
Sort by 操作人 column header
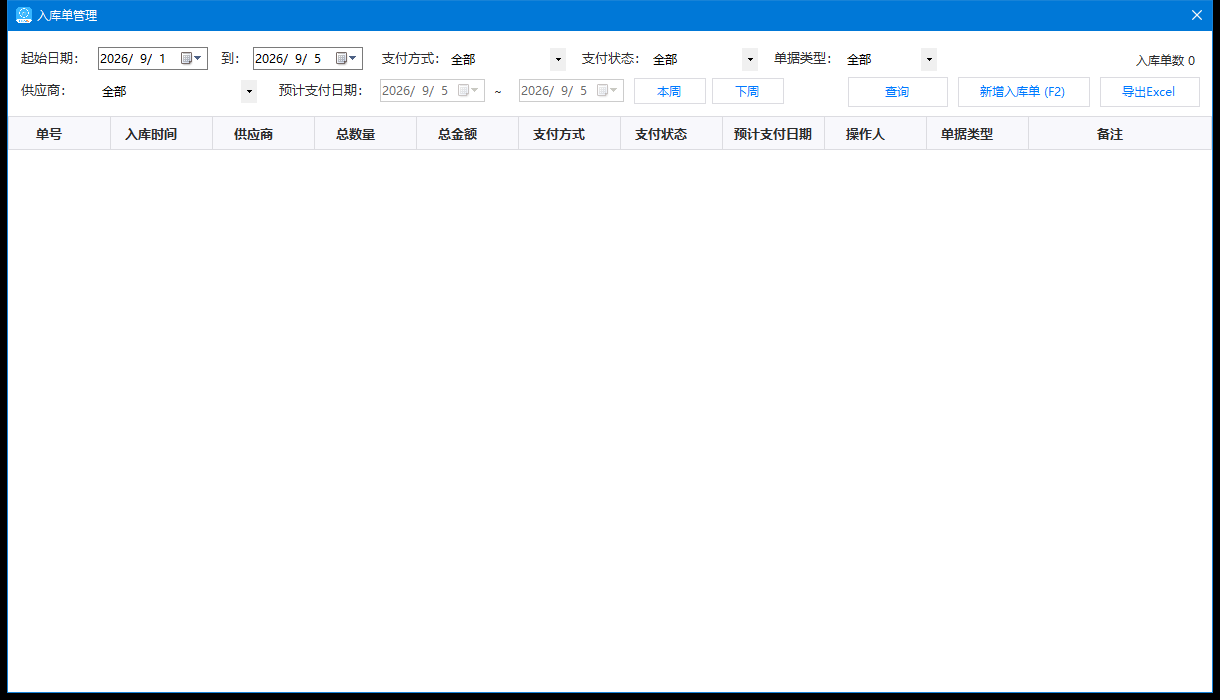click(875, 133)
